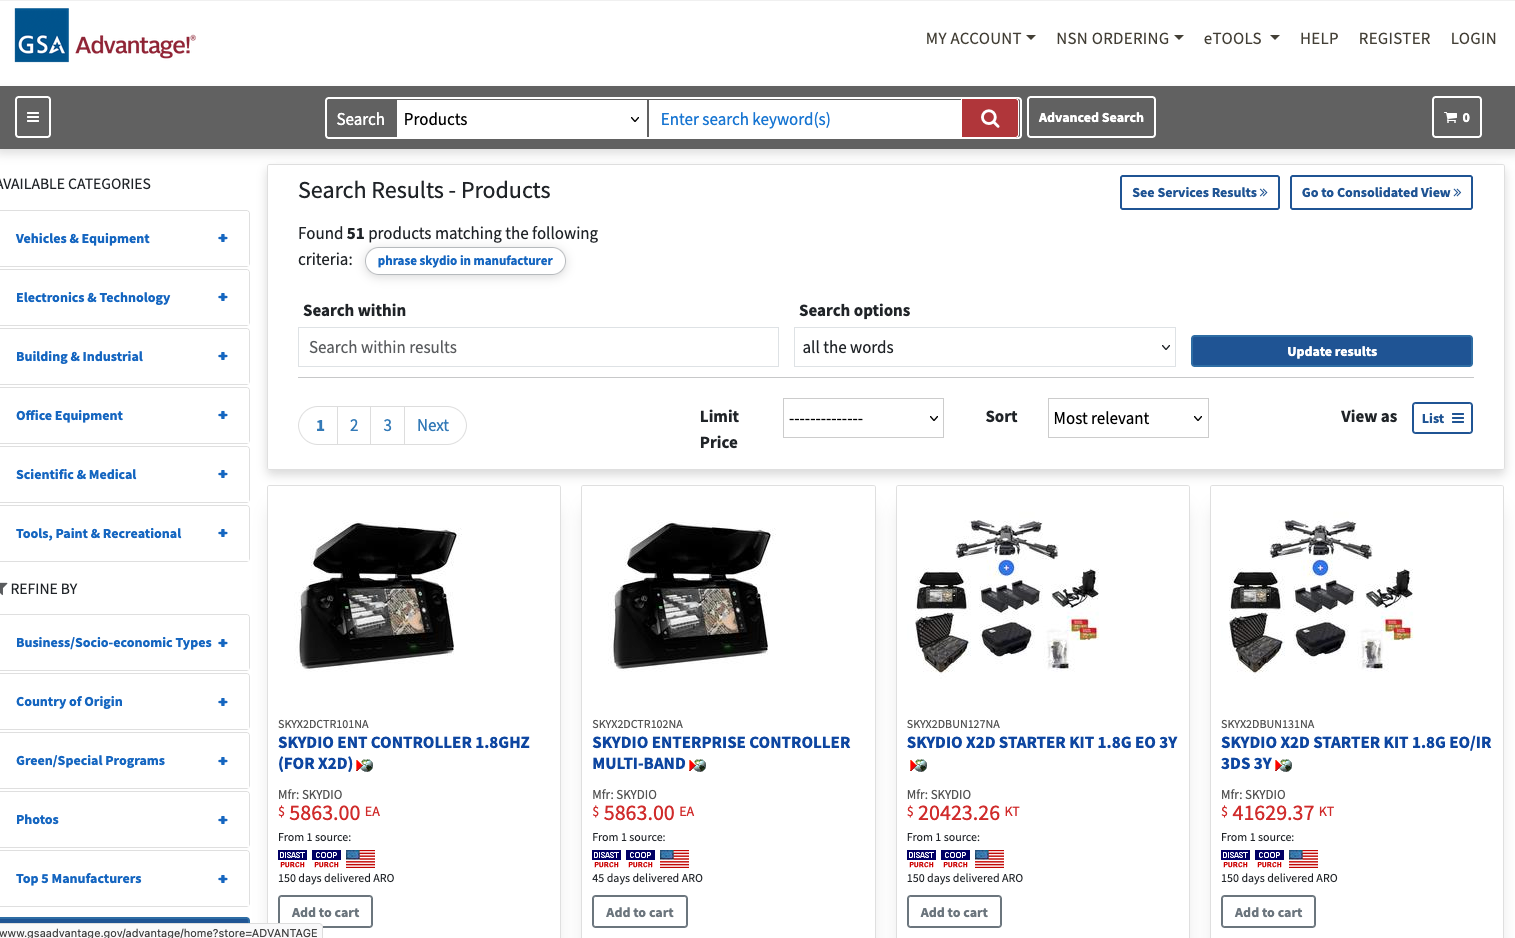Open the Sort dropdown showing Most relevant
1515x938 pixels.
tap(1127, 418)
